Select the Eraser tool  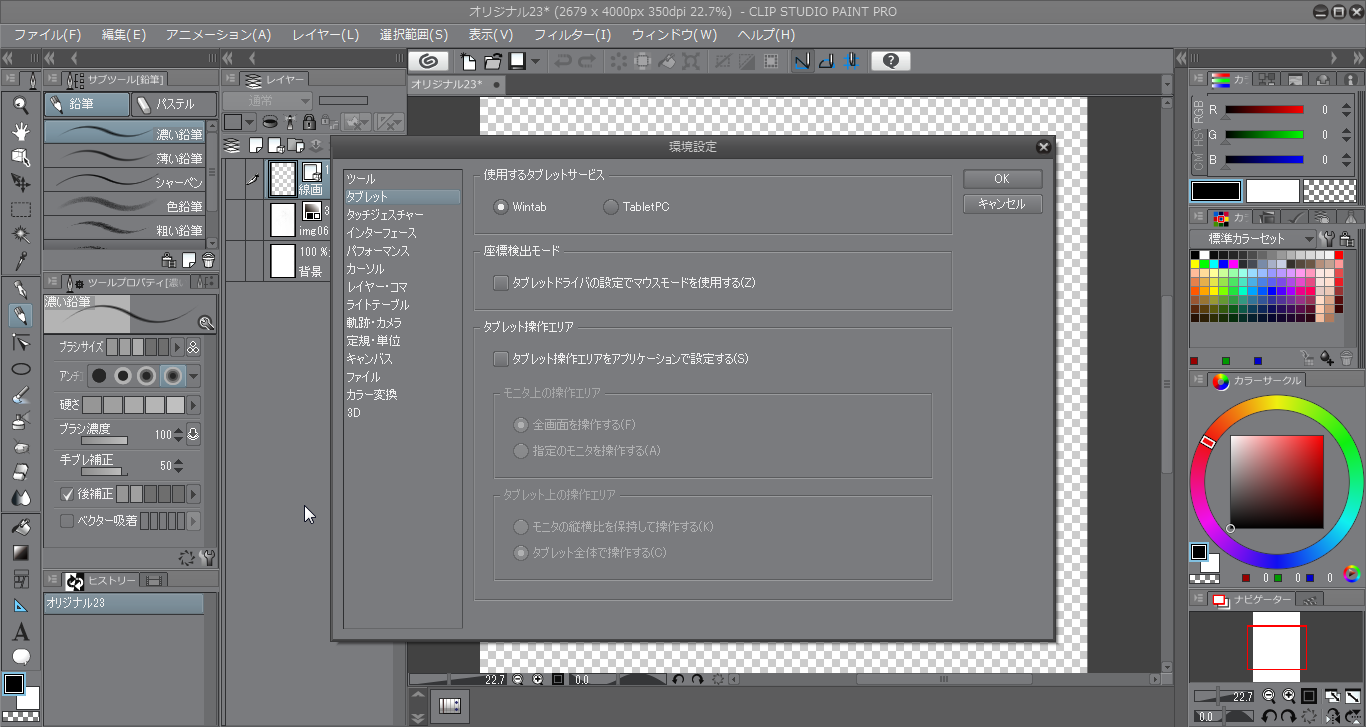pyautogui.click(x=20, y=471)
